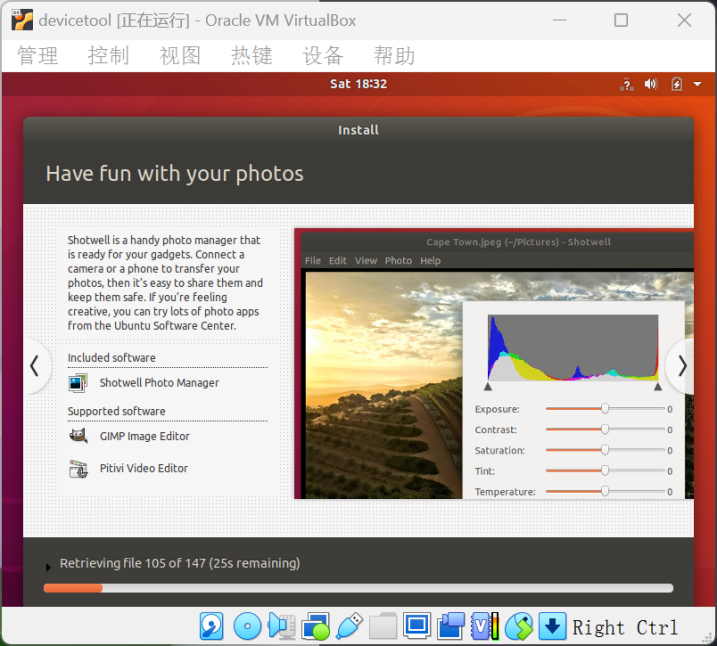Click the Shotwell Photo Manager icon

[x=78, y=383]
